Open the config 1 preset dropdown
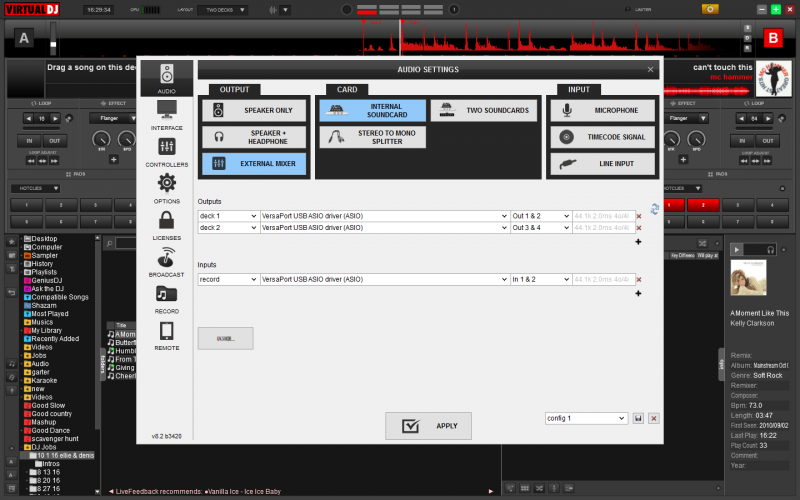This screenshot has height=500, width=800. point(586,418)
